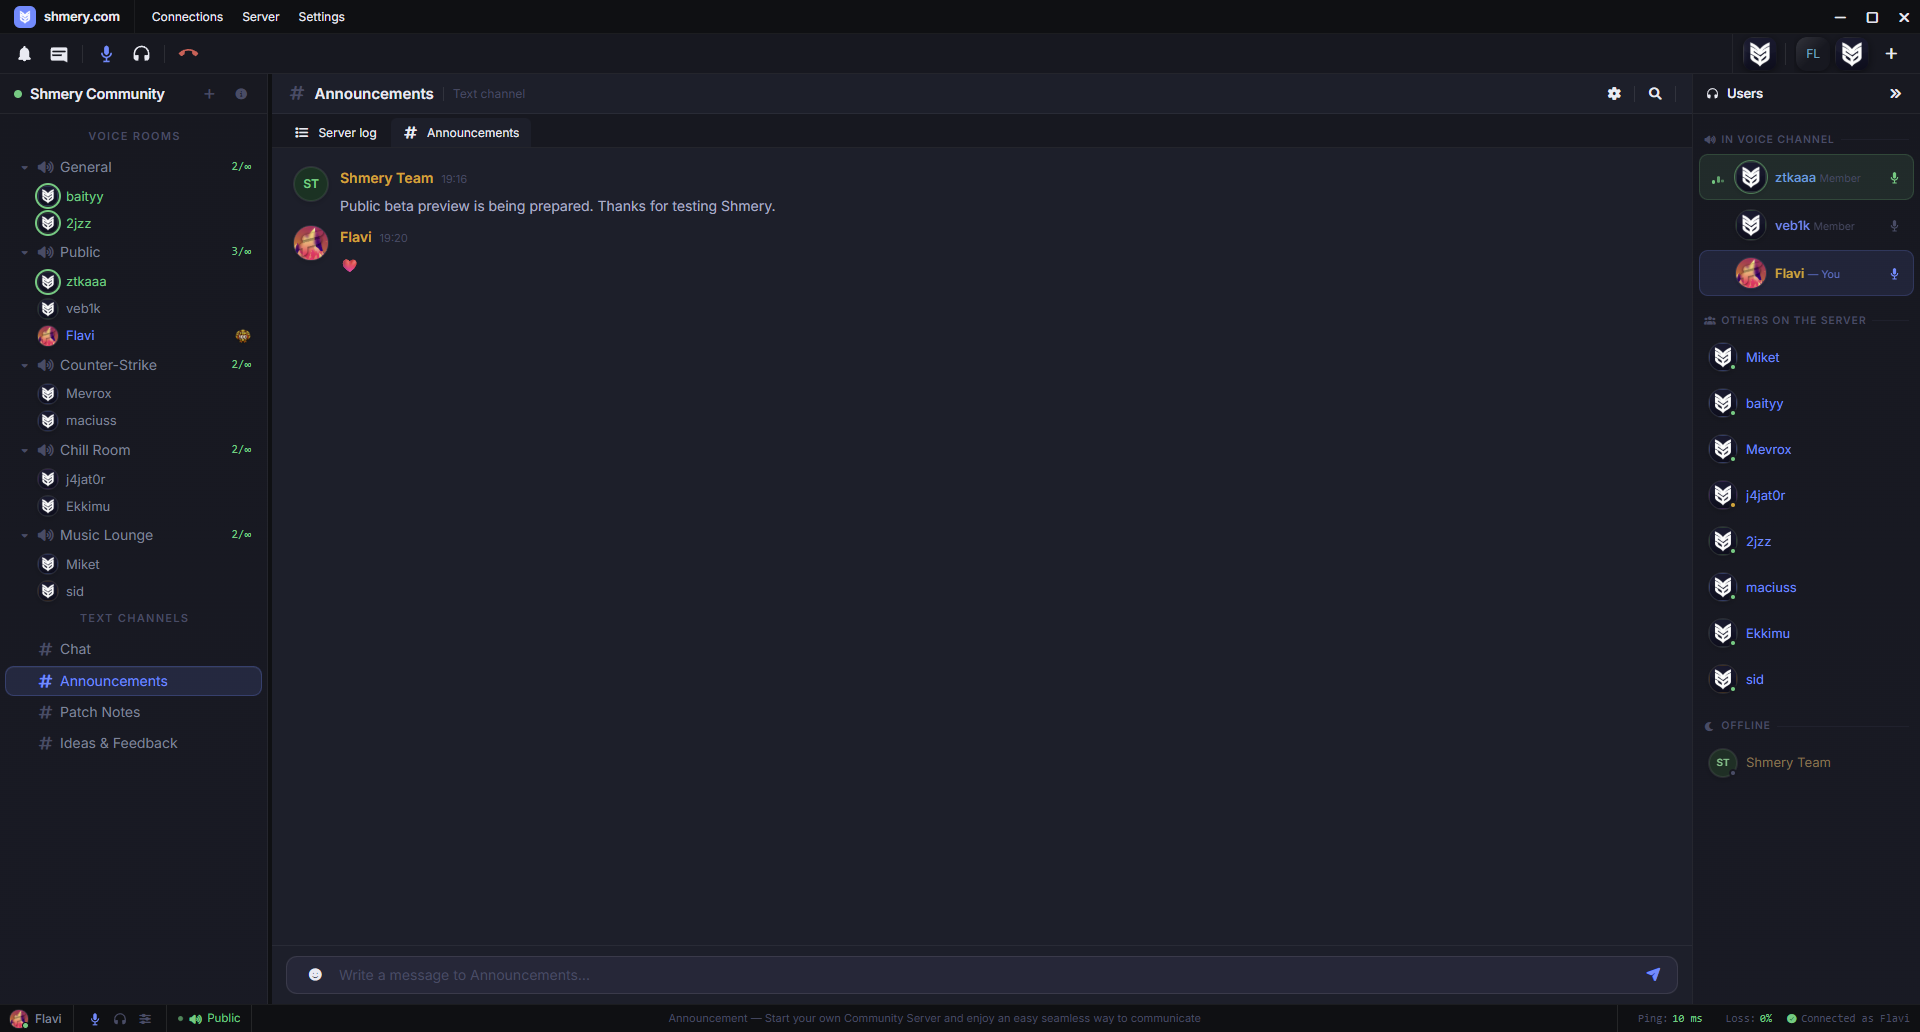Click the heart reaction in Flavi's message

[x=350, y=265]
